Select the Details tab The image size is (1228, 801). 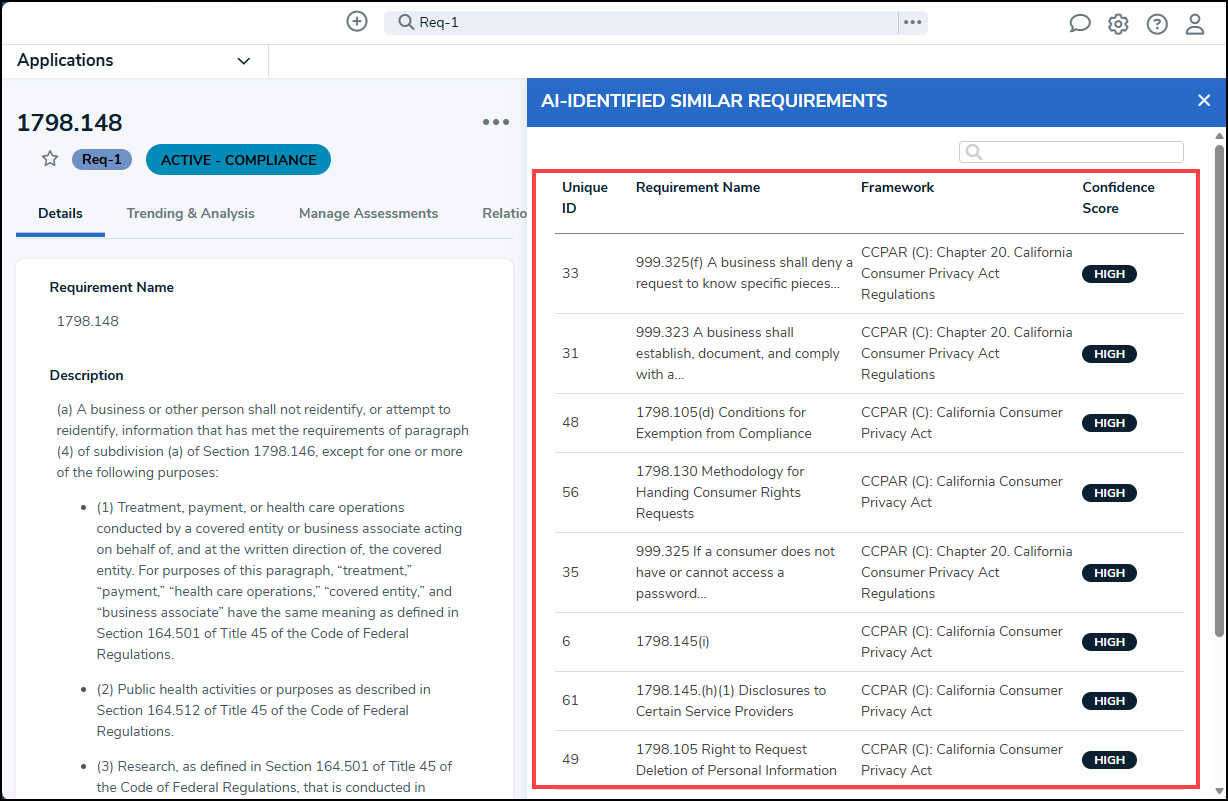click(x=60, y=213)
